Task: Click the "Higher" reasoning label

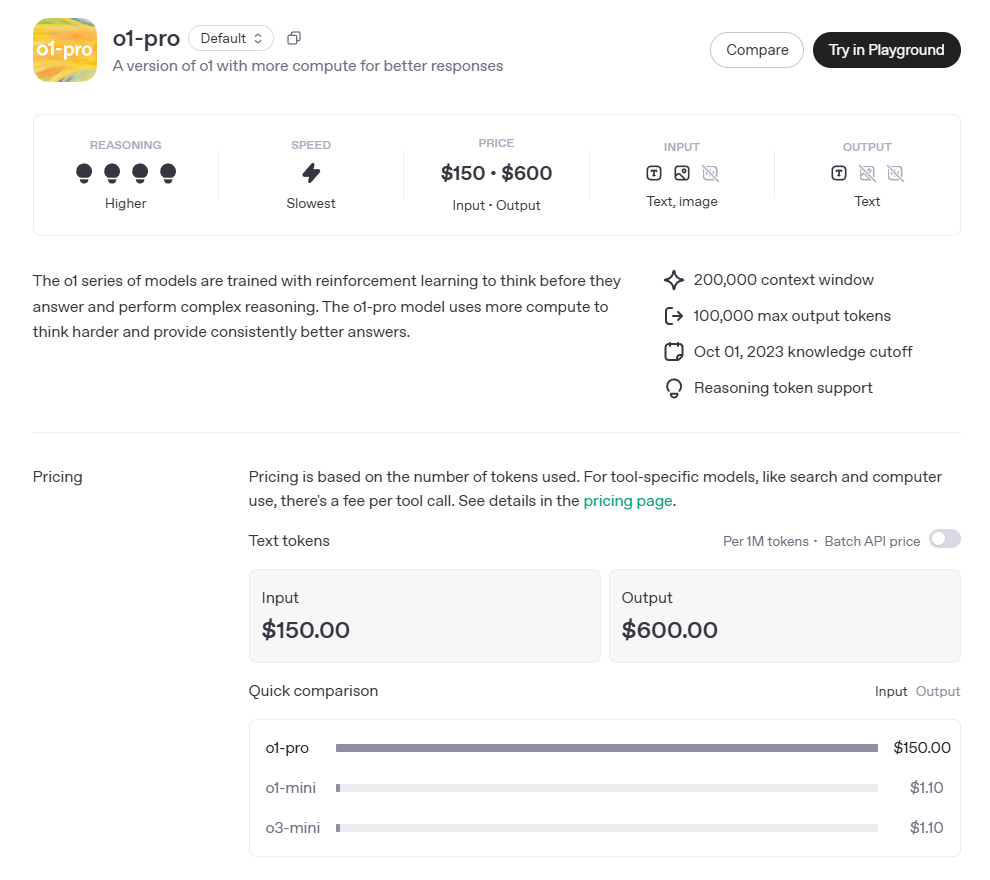Action: tap(126, 203)
